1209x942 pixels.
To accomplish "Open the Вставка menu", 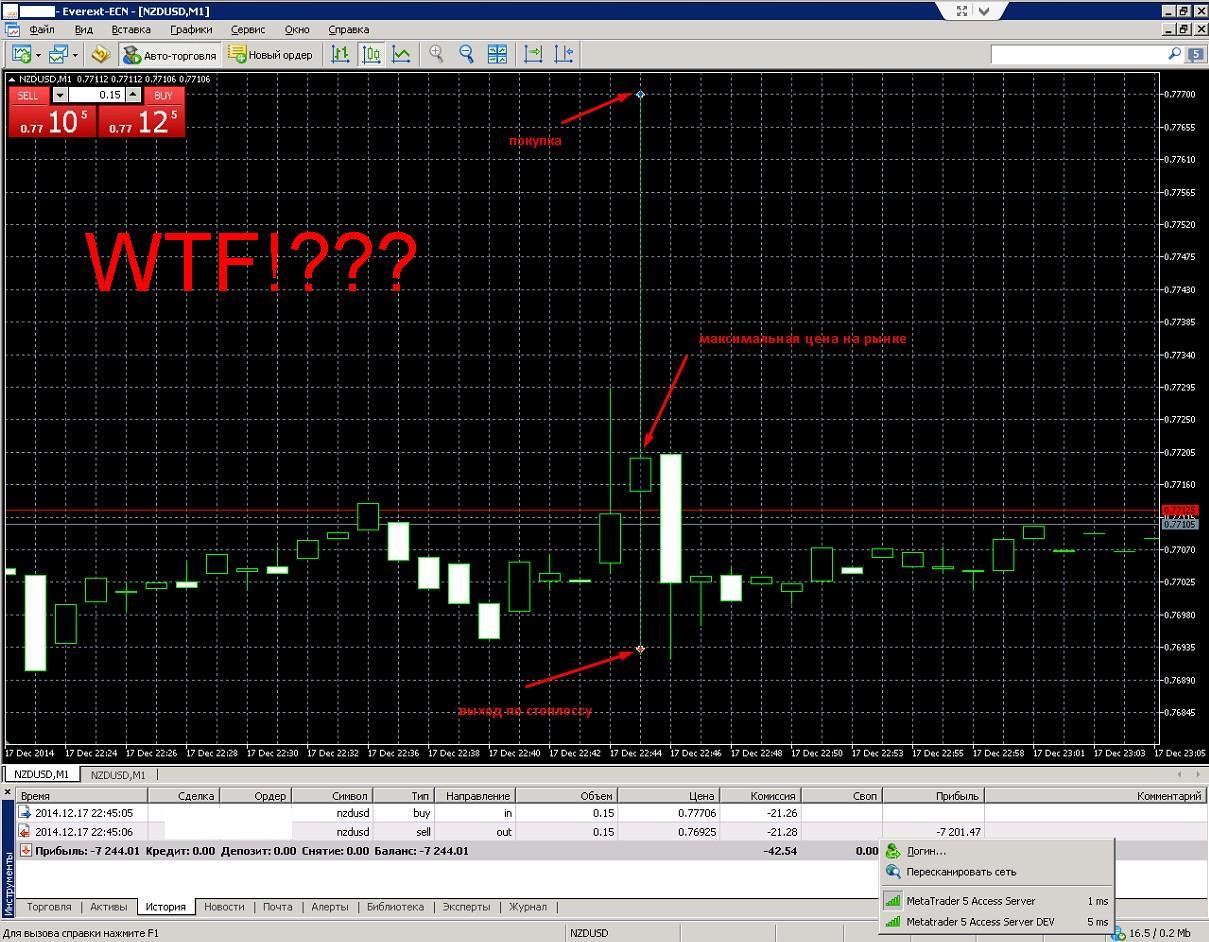I will point(131,30).
